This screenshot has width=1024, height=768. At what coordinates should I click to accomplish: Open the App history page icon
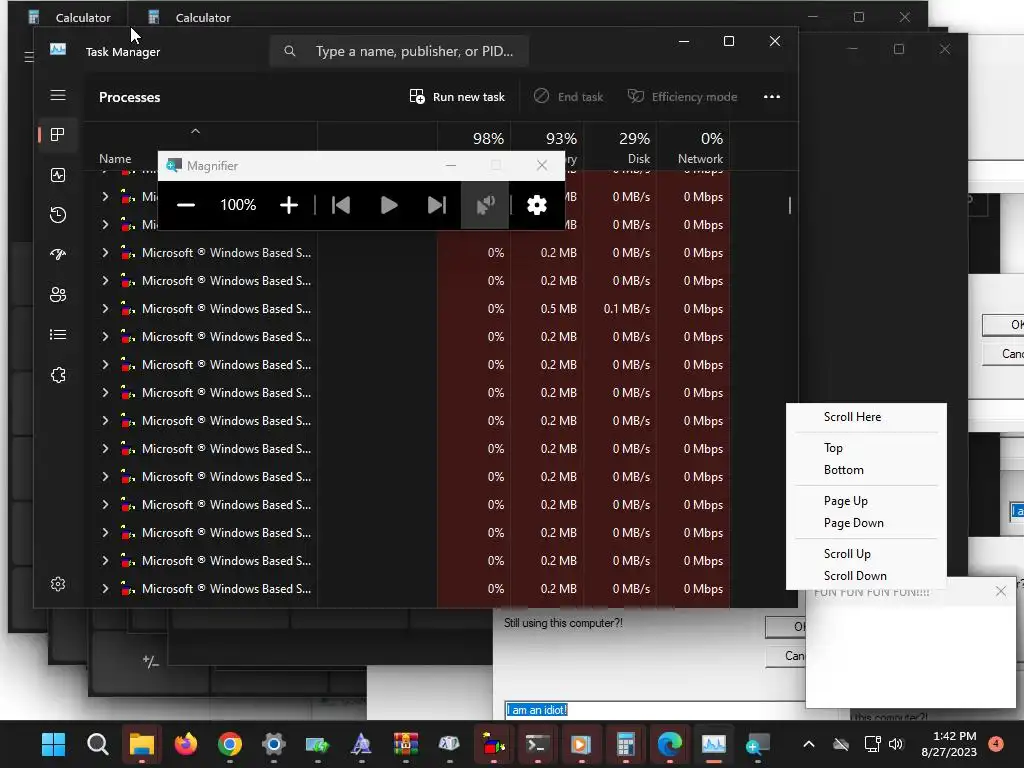pyautogui.click(x=58, y=215)
